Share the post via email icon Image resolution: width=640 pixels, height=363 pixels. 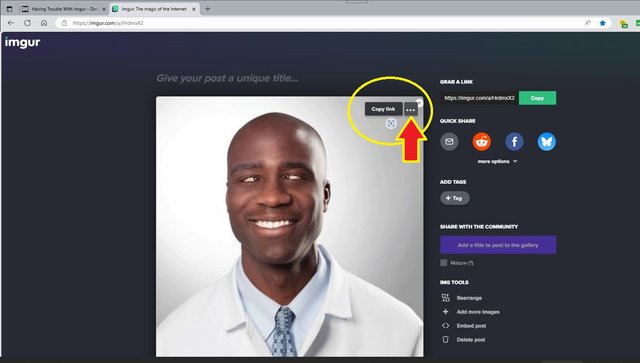coord(449,142)
